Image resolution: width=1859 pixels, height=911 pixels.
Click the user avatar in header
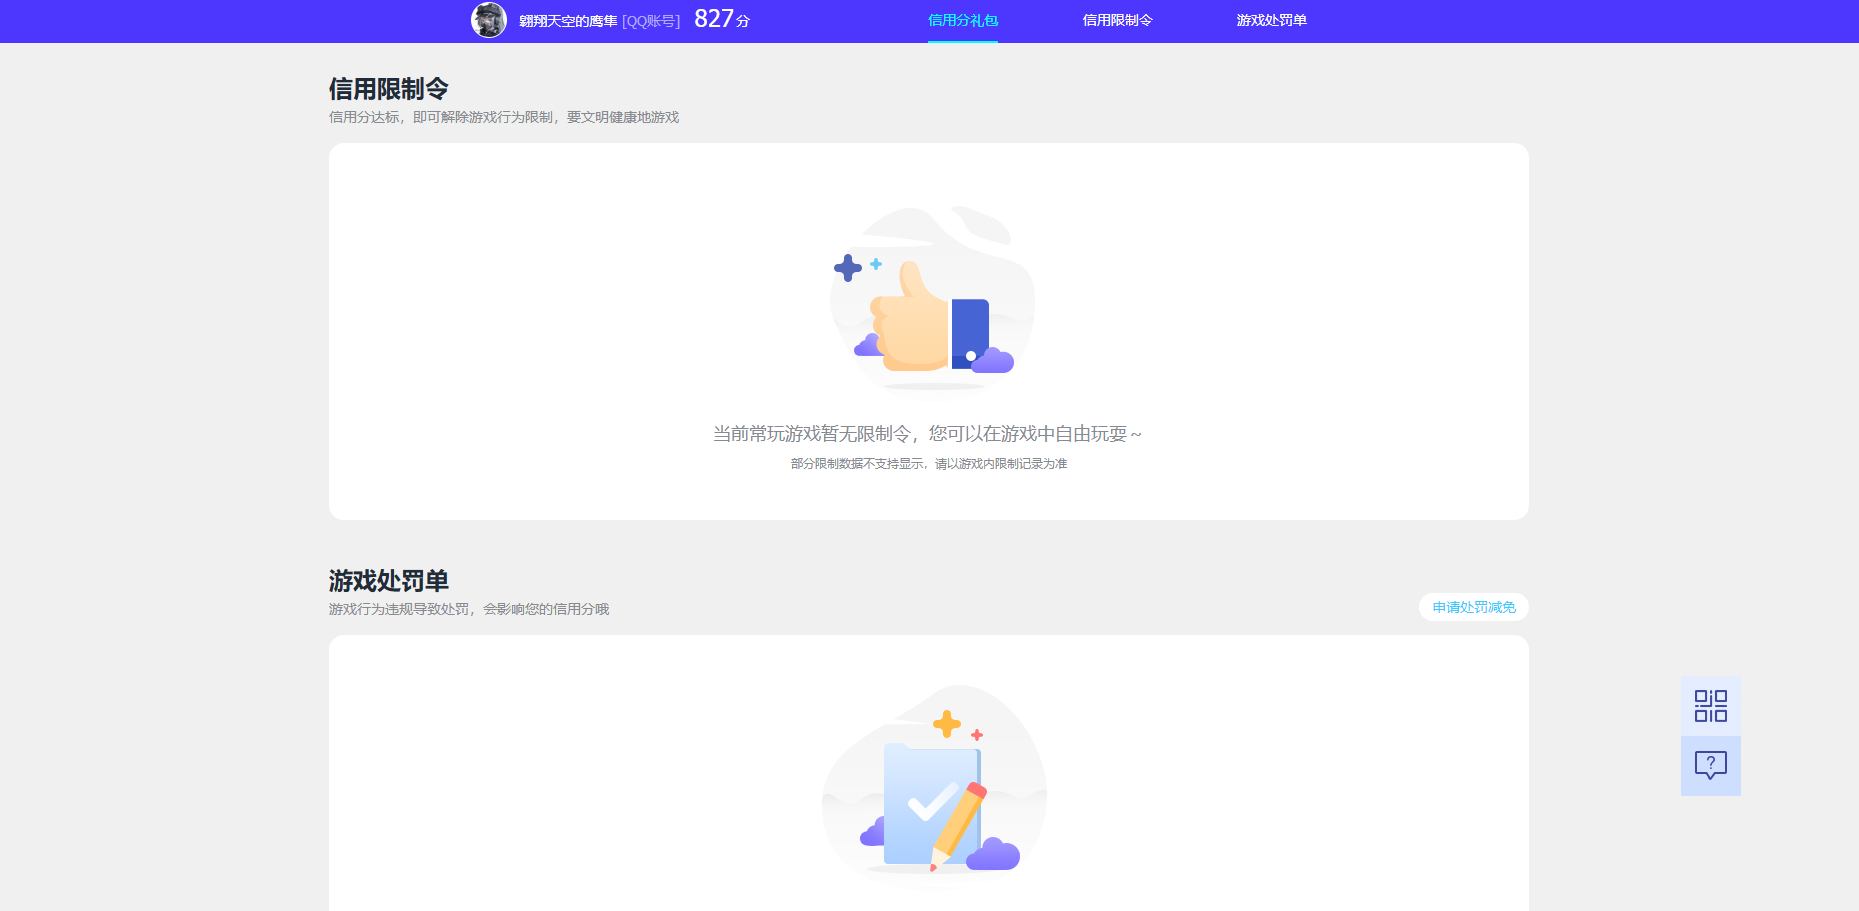click(x=489, y=20)
